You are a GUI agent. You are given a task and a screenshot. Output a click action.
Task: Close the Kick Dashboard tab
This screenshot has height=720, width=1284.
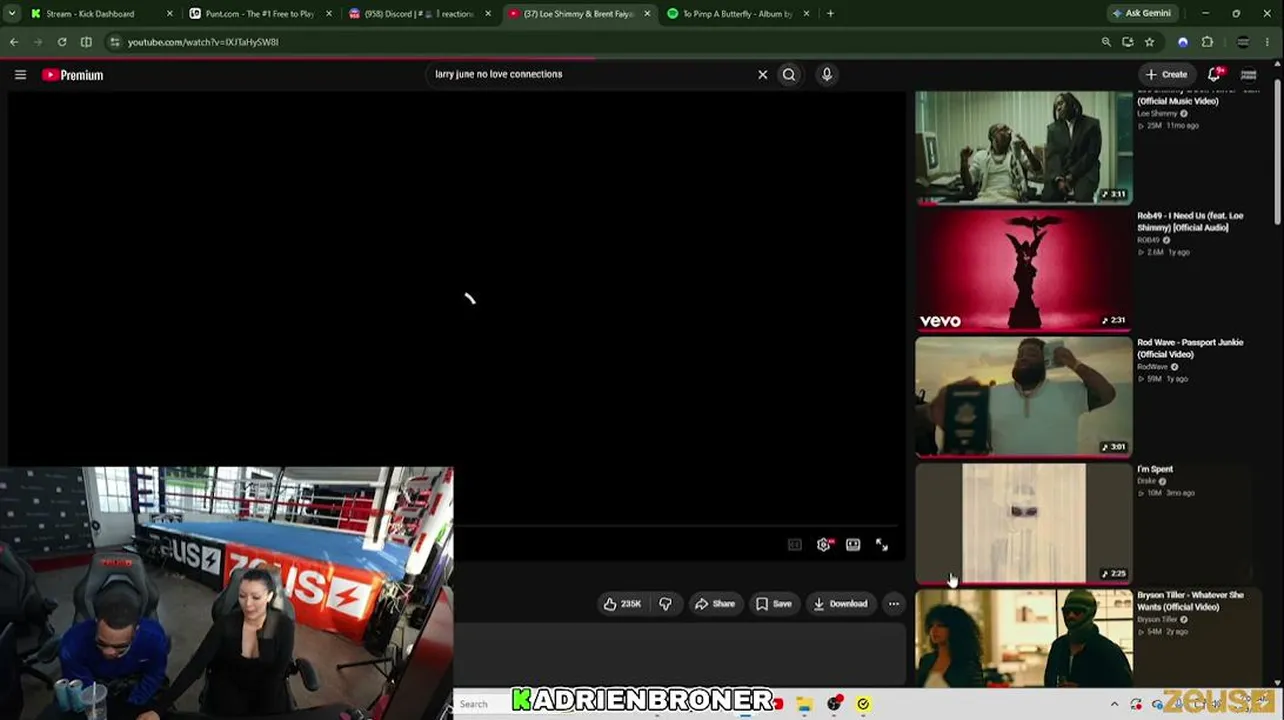169,14
